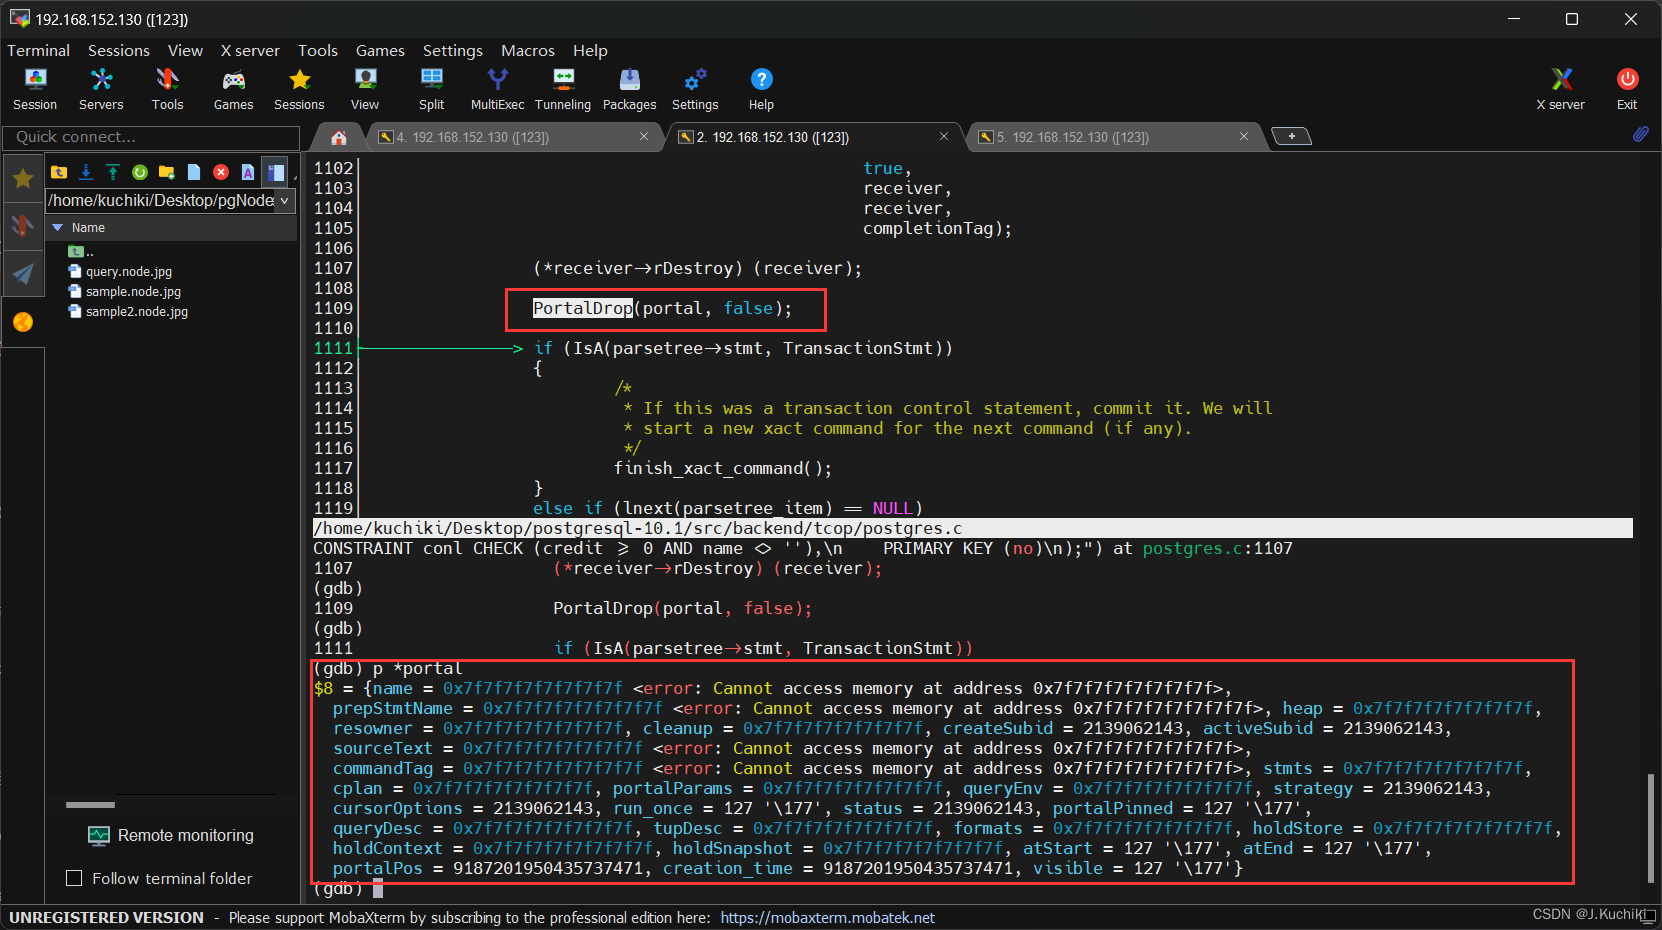Click the View toolbar icon

click(365, 89)
